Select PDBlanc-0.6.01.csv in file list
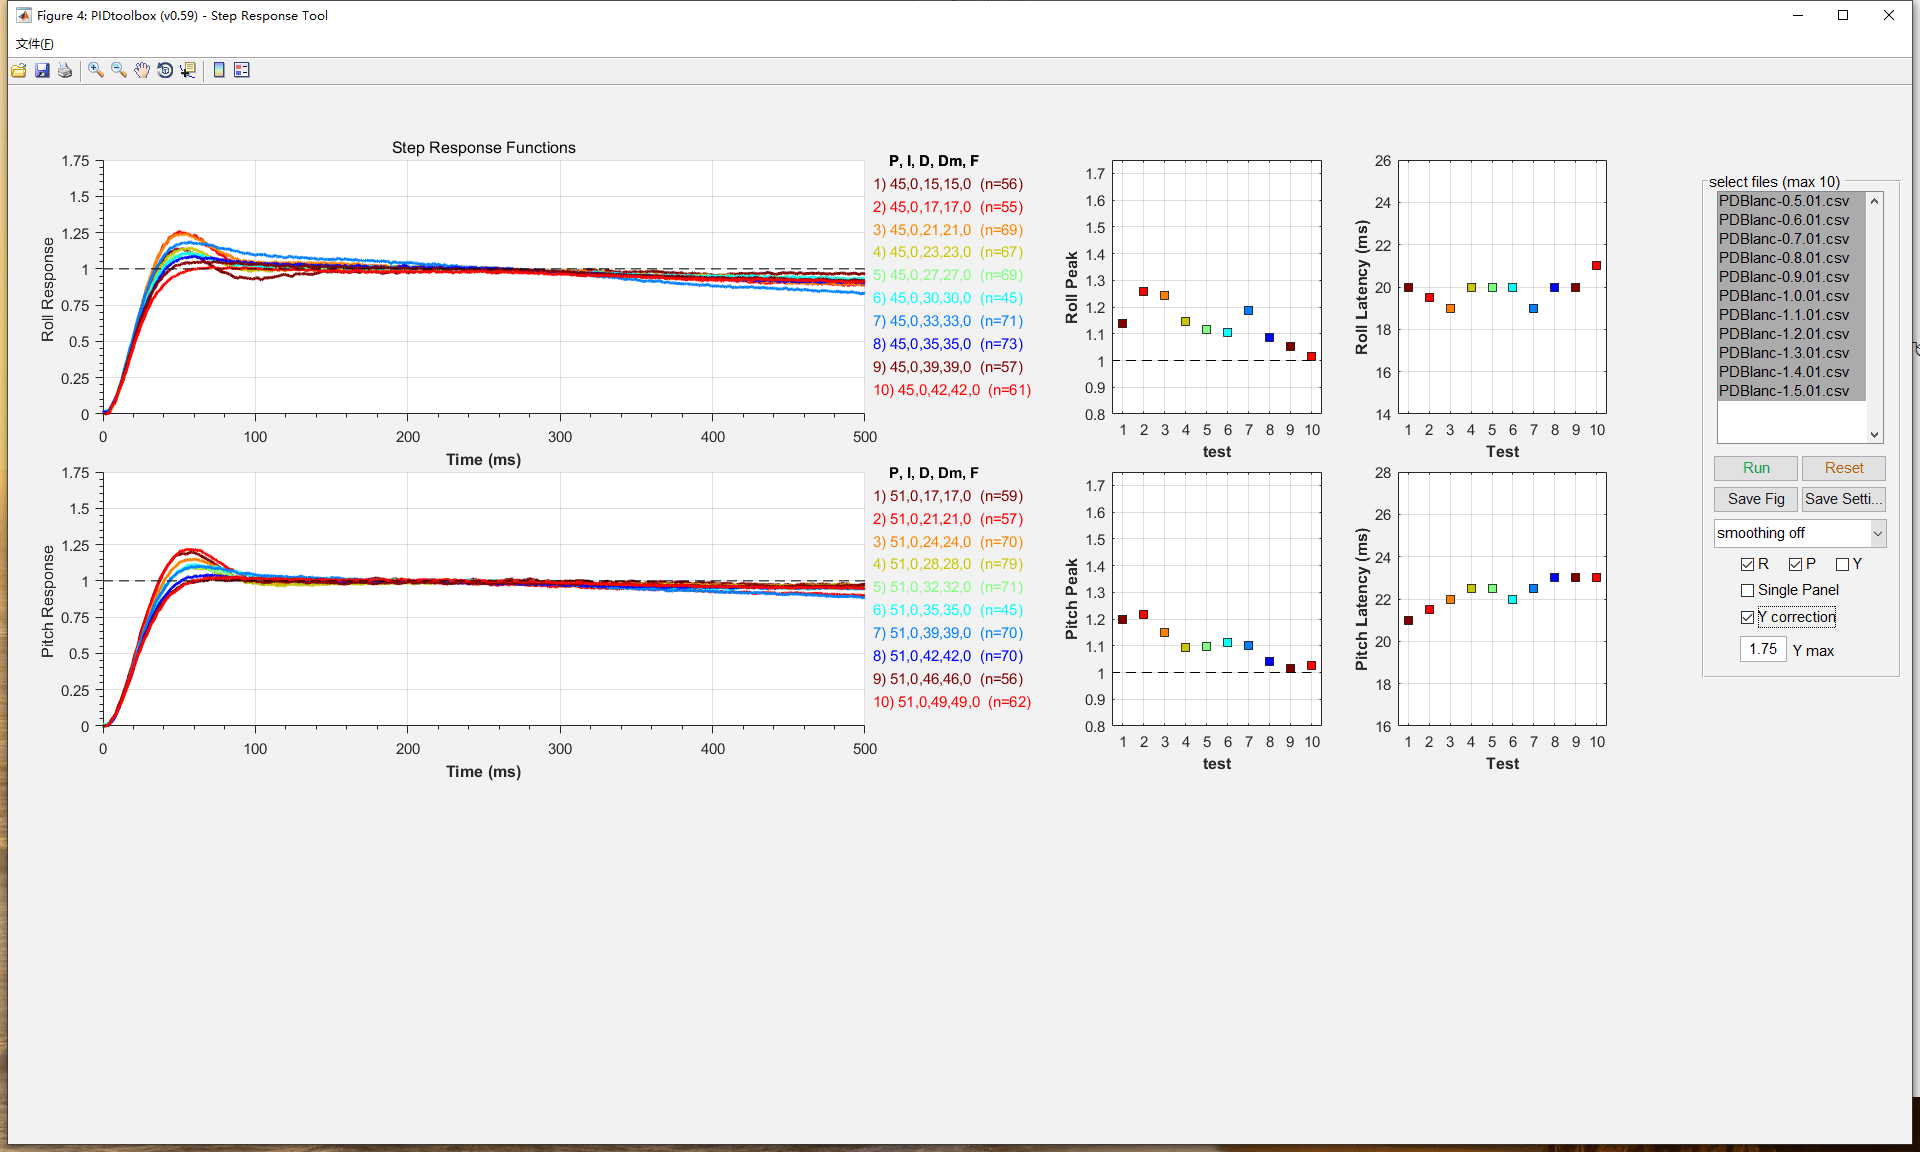Image resolution: width=1920 pixels, height=1152 pixels. click(1791, 220)
